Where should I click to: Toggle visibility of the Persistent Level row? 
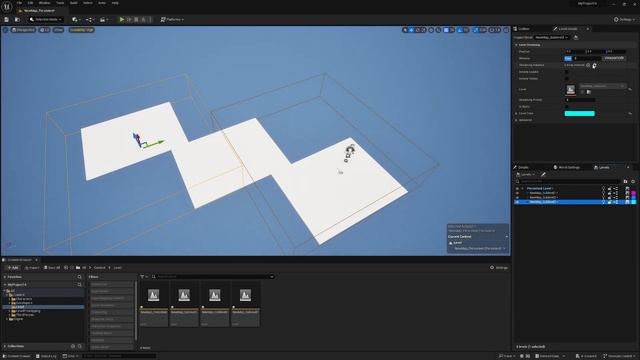click(517, 189)
